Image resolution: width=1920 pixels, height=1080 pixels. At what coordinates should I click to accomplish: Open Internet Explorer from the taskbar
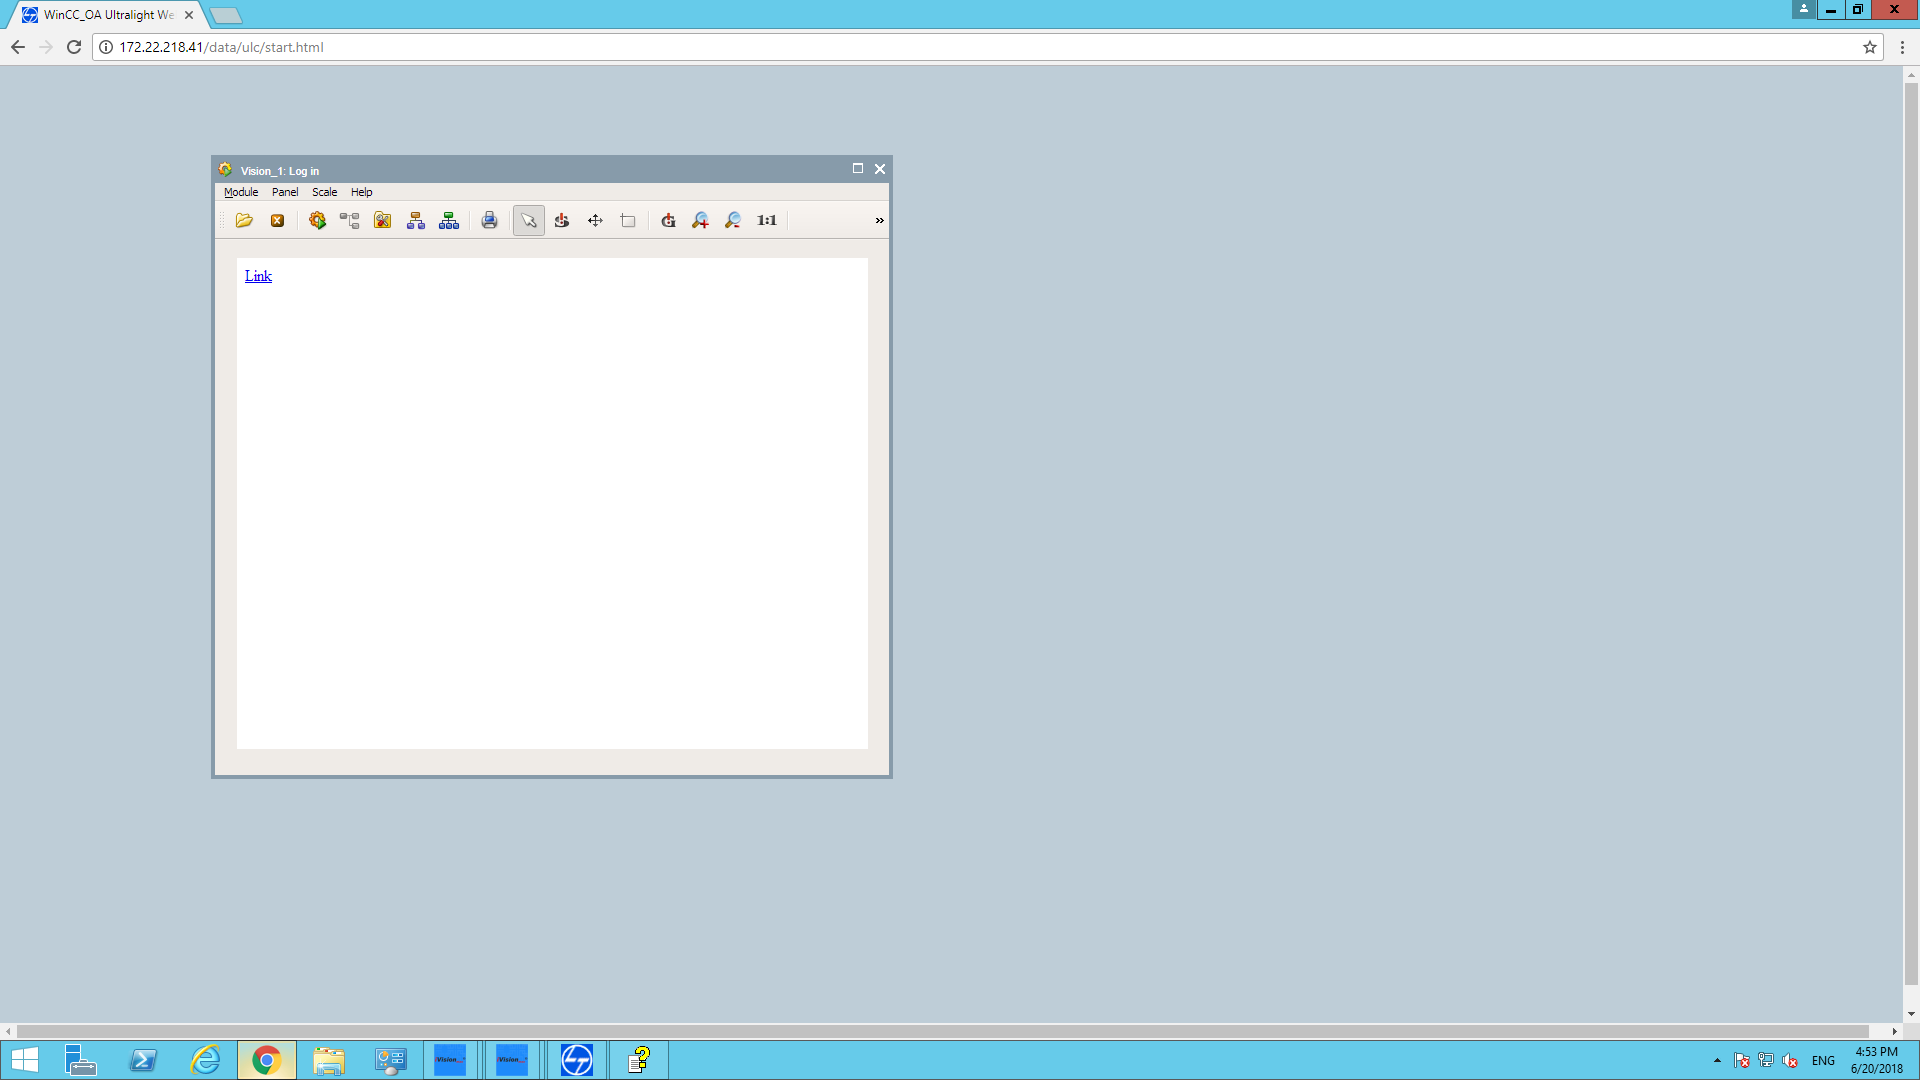[205, 1060]
